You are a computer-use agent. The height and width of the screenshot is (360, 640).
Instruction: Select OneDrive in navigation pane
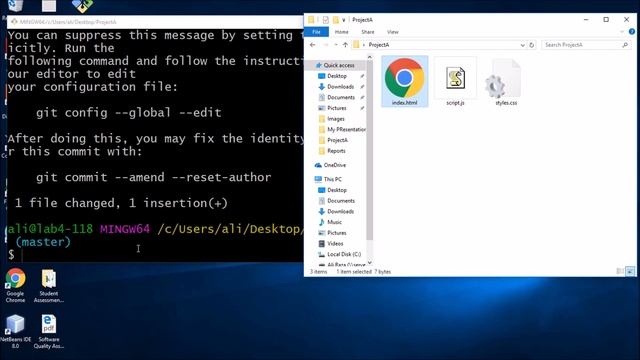tap(334, 165)
